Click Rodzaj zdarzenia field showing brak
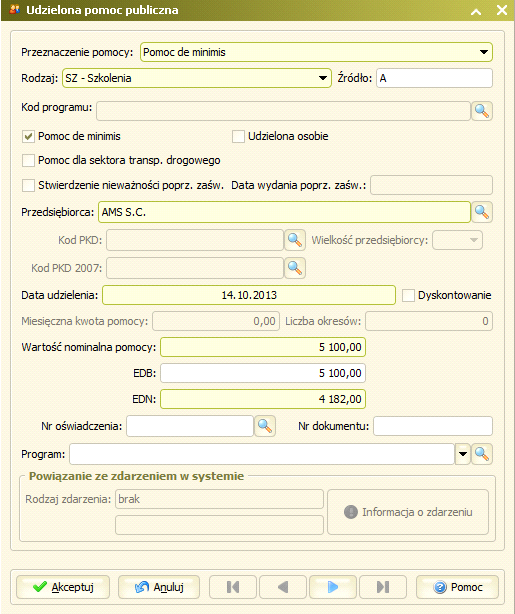 pos(219,499)
